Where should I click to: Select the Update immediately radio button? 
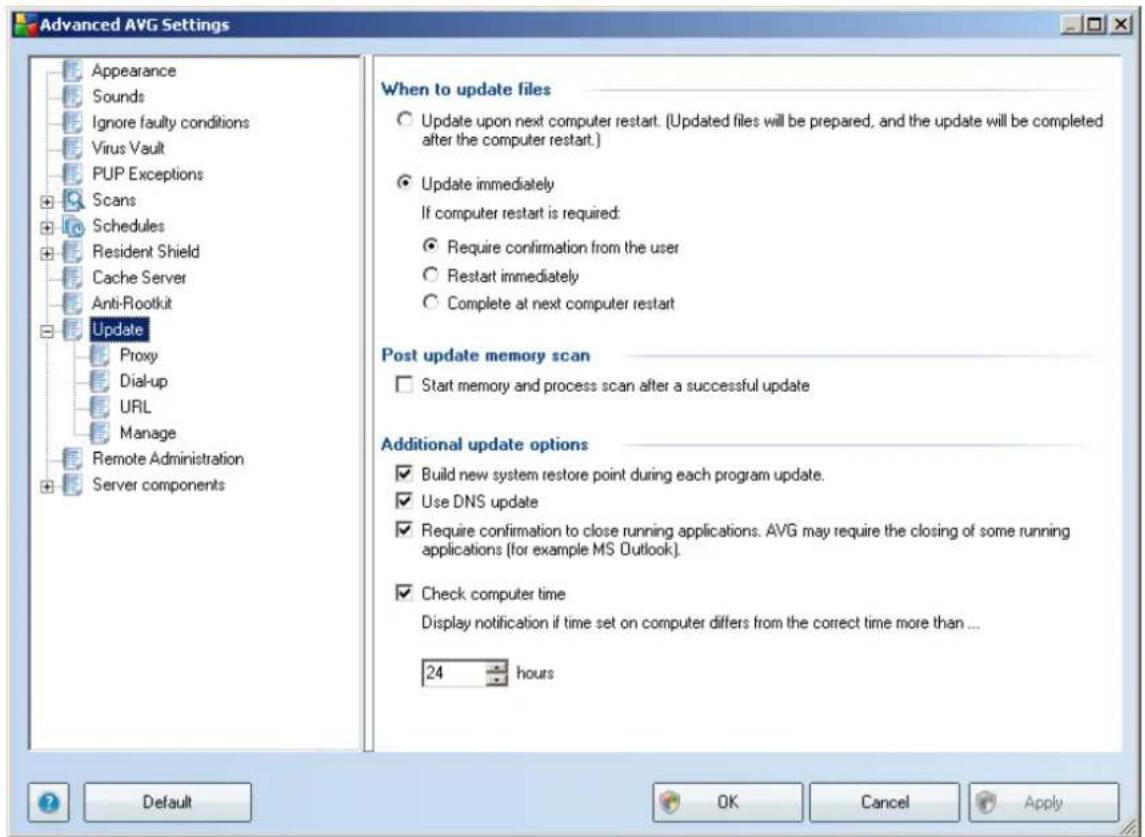tap(404, 183)
